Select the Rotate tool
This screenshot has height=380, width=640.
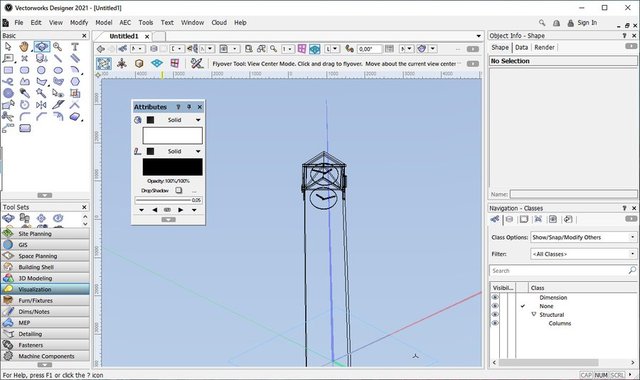(x=24, y=105)
